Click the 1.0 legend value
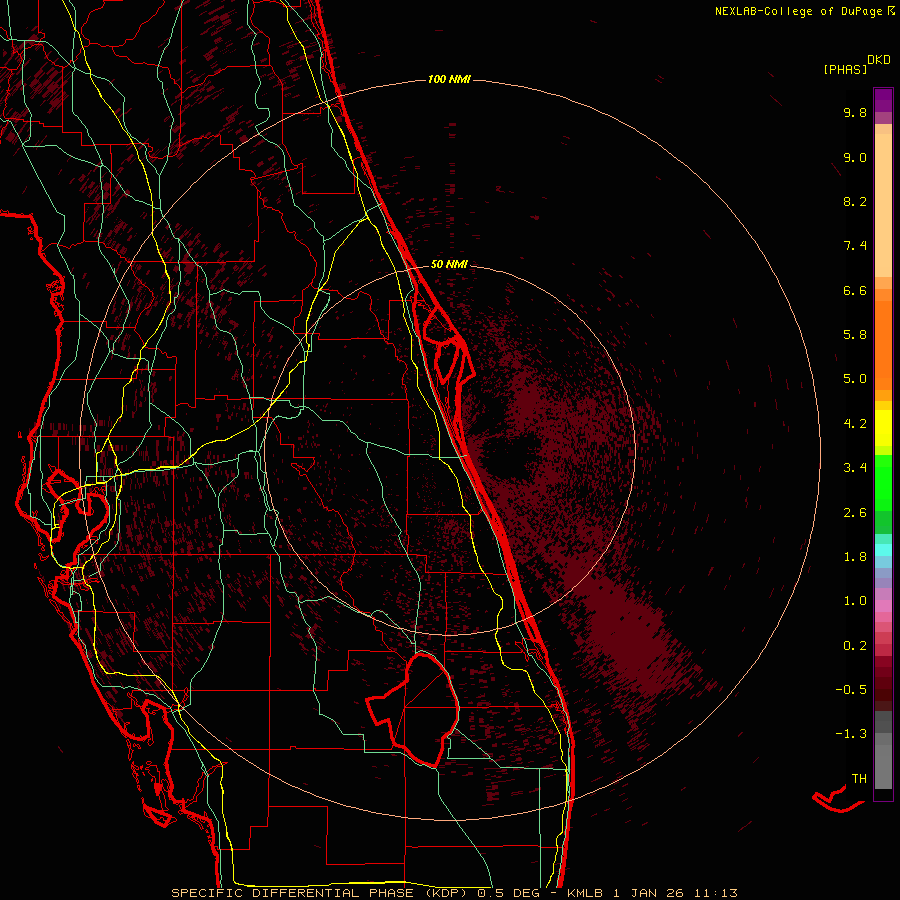 (x=855, y=601)
